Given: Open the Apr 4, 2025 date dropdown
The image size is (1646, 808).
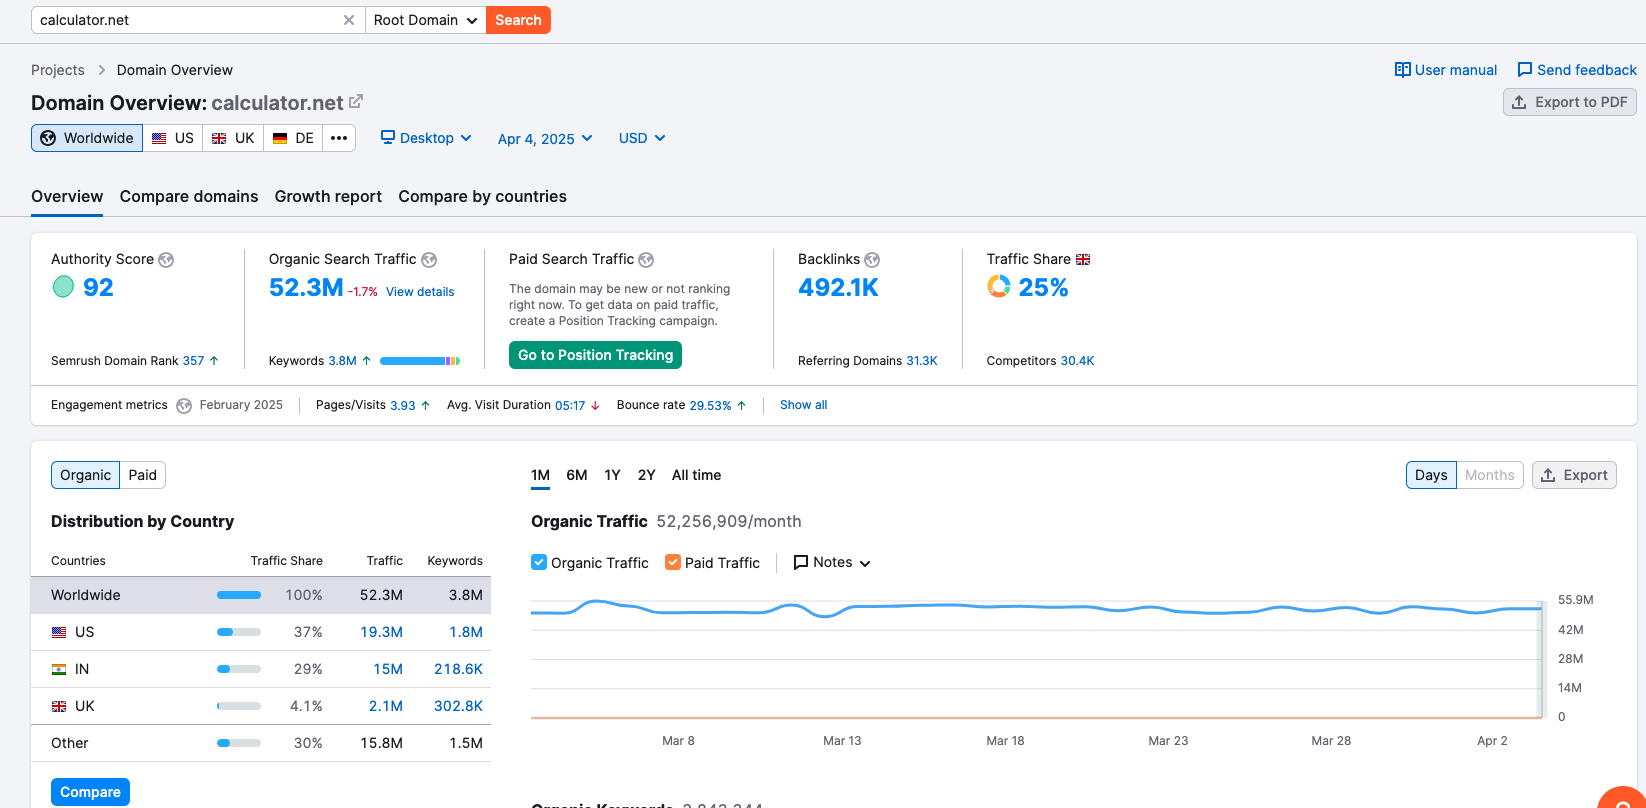Looking at the screenshot, I should 545,139.
